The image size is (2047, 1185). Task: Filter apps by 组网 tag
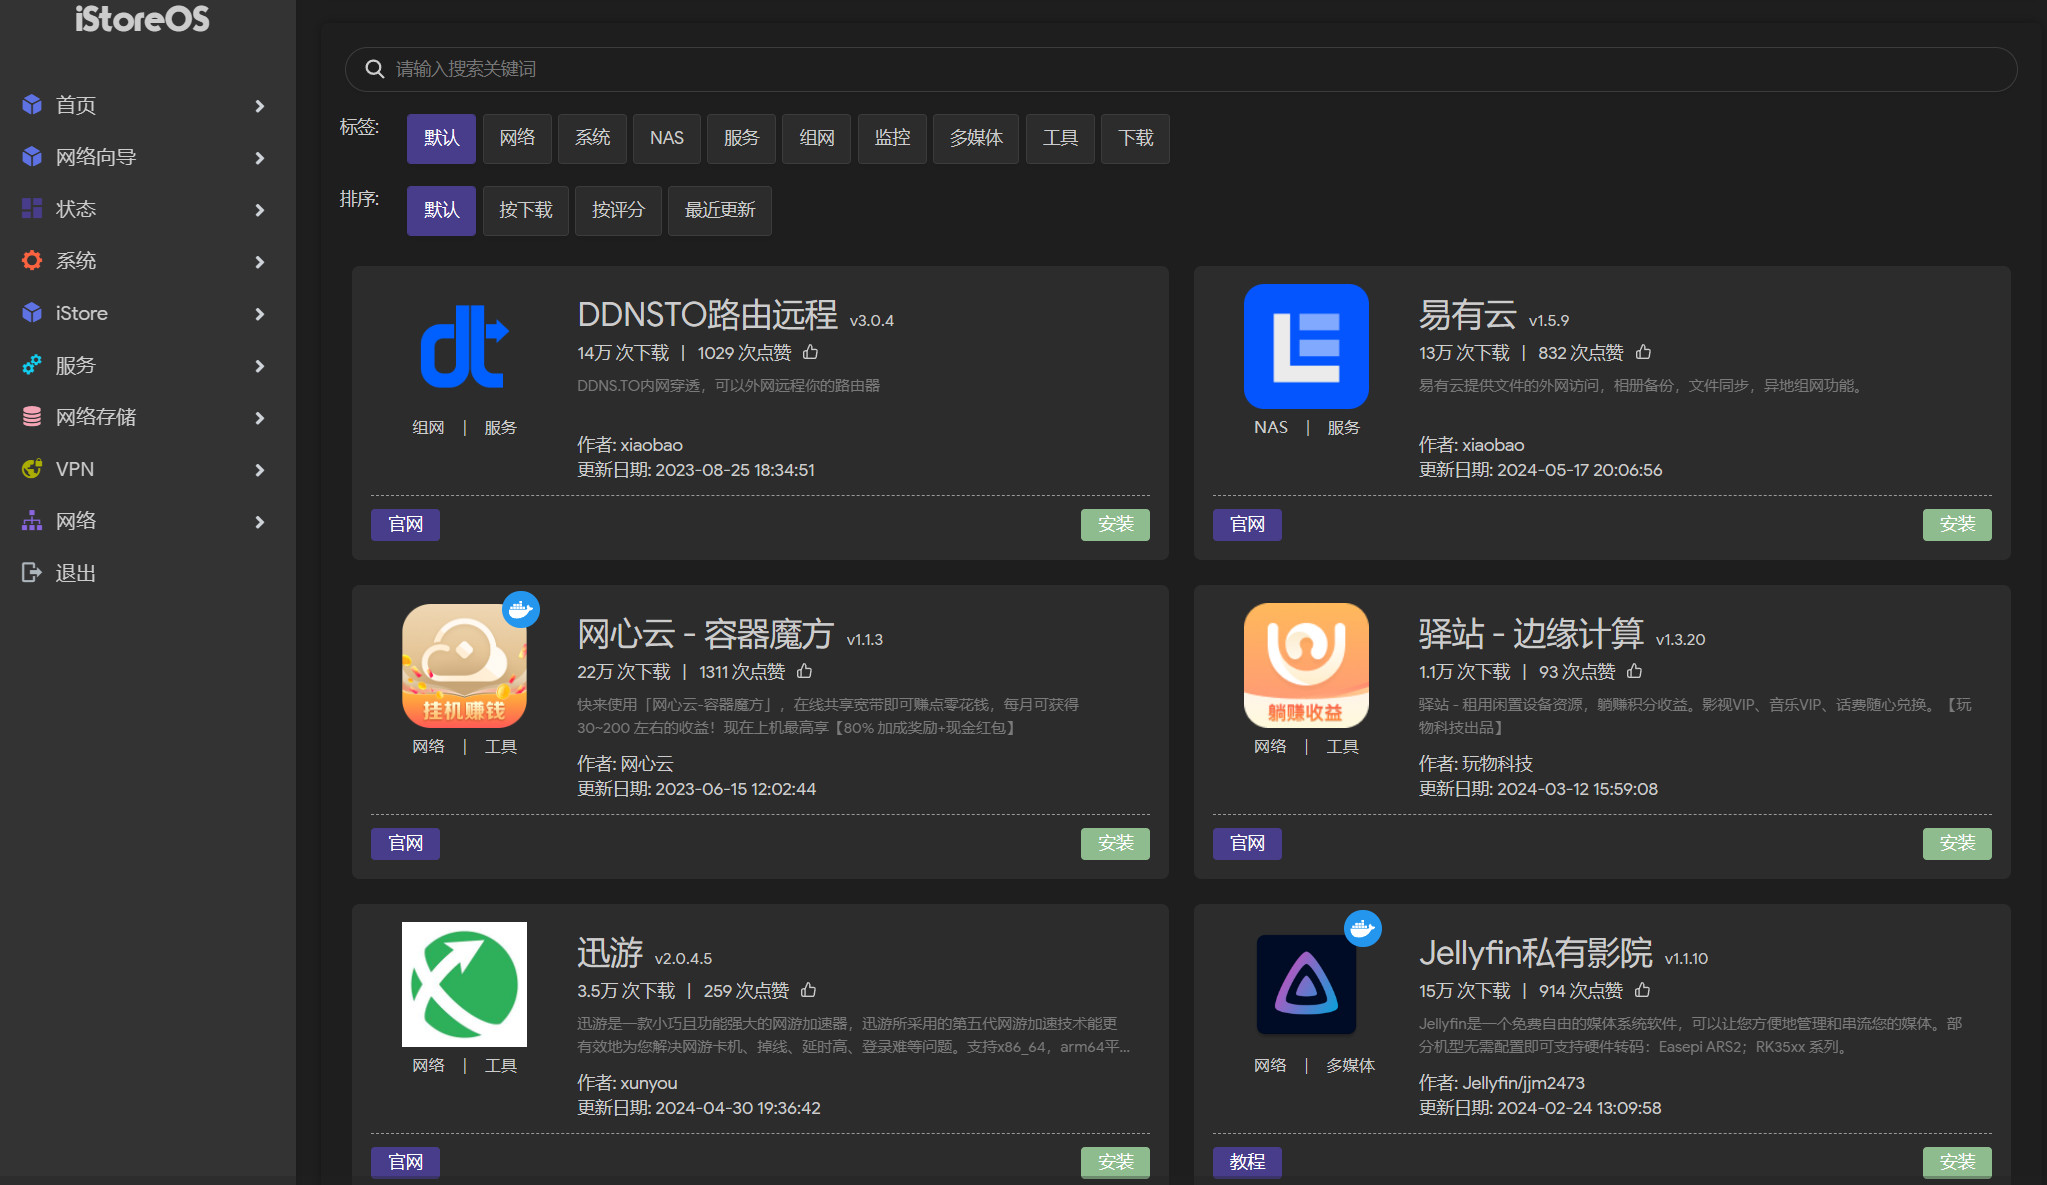[816, 138]
